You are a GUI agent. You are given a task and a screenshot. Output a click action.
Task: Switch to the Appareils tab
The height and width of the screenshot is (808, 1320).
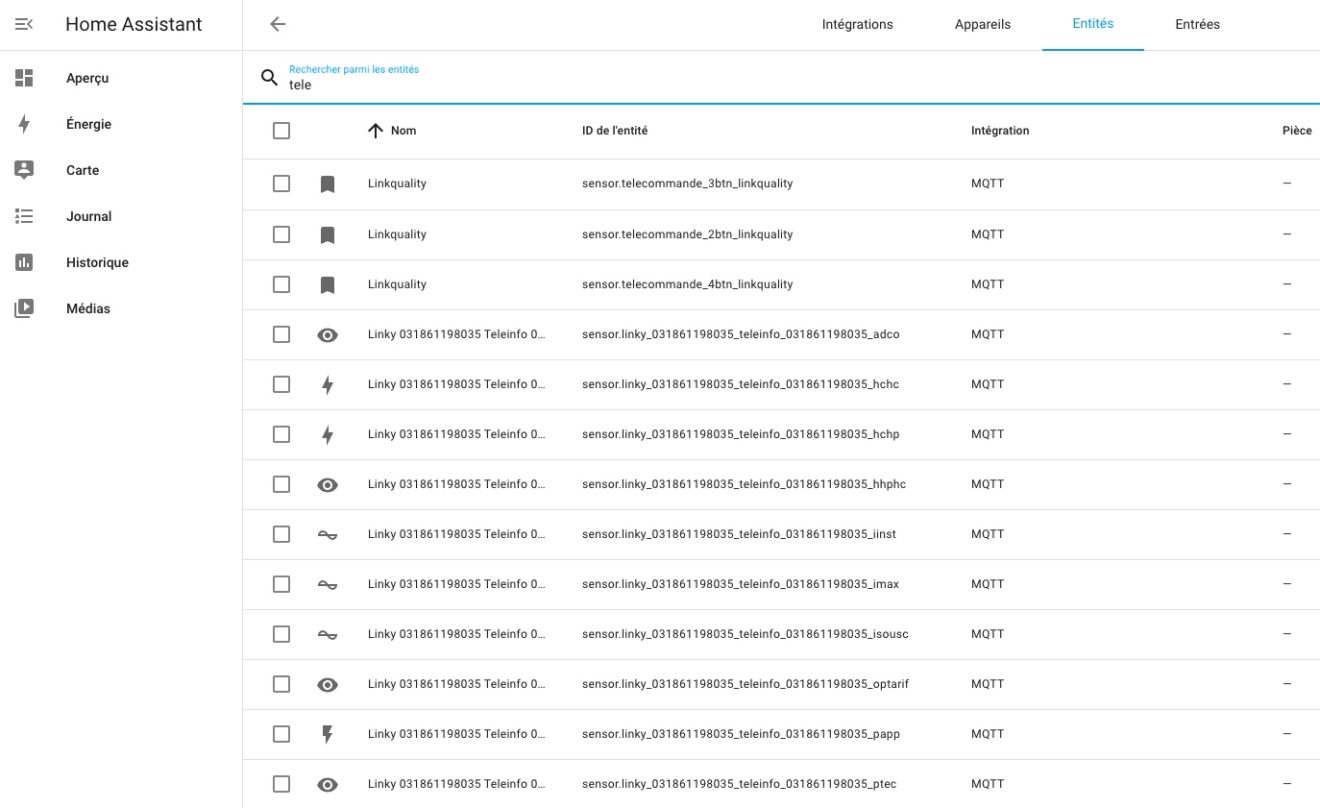click(x=983, y=24)
